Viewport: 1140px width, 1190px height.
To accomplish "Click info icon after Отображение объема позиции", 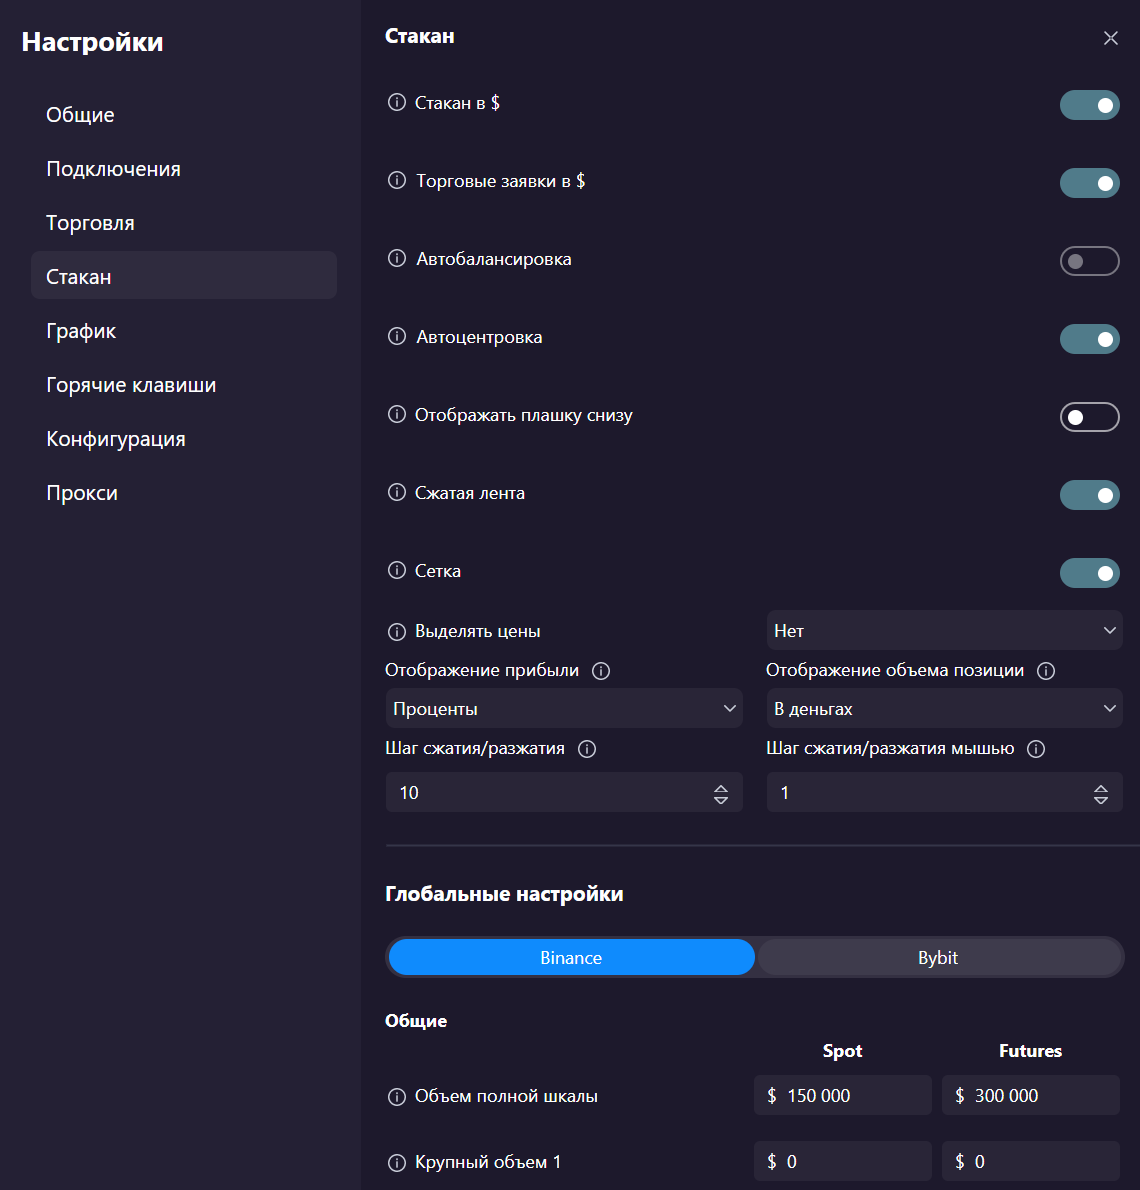I will (x=1046, y=671).
